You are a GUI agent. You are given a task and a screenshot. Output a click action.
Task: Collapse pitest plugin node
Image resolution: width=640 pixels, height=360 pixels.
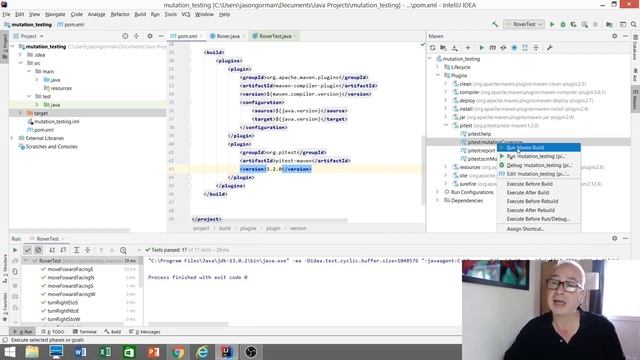coord(446,125)
